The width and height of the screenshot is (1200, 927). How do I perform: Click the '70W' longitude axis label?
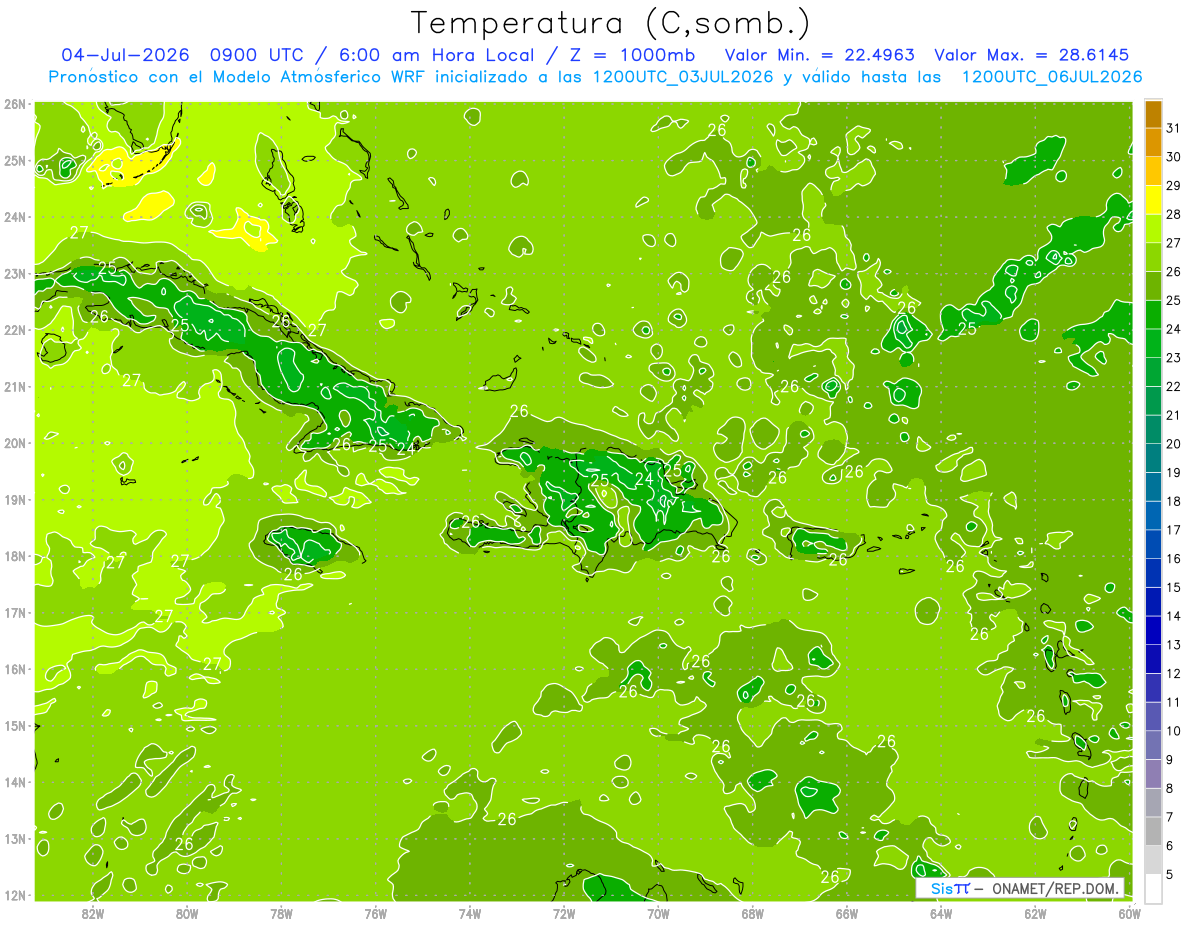(658, 913)
